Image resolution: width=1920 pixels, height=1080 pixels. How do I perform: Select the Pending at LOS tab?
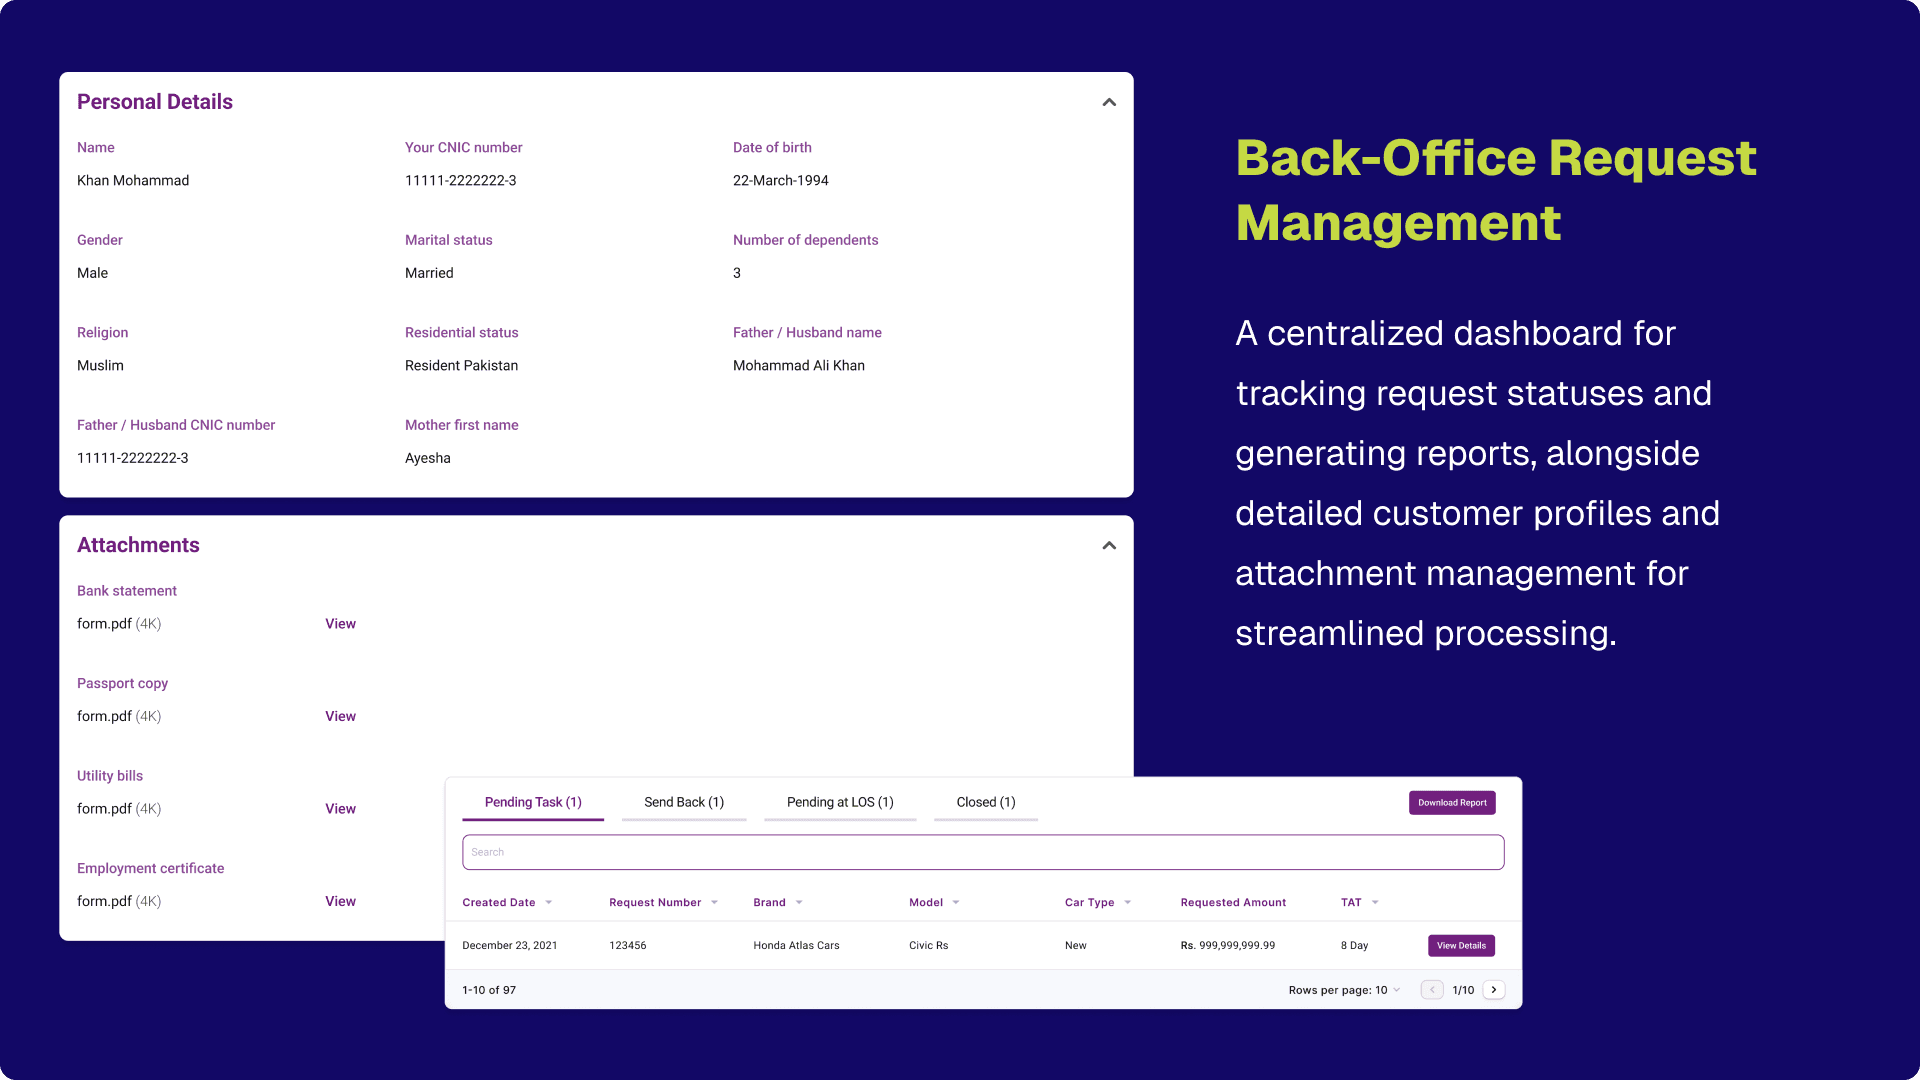tap(840, 802)
